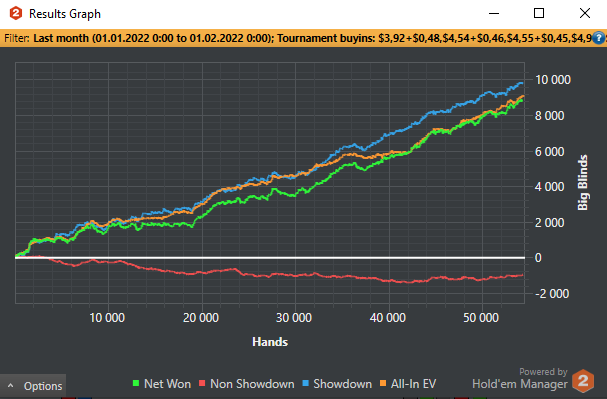Screen dimensions: 607x399
Task: Click the 20 000 hands x-axis value
Action: [x=201, y=318]
